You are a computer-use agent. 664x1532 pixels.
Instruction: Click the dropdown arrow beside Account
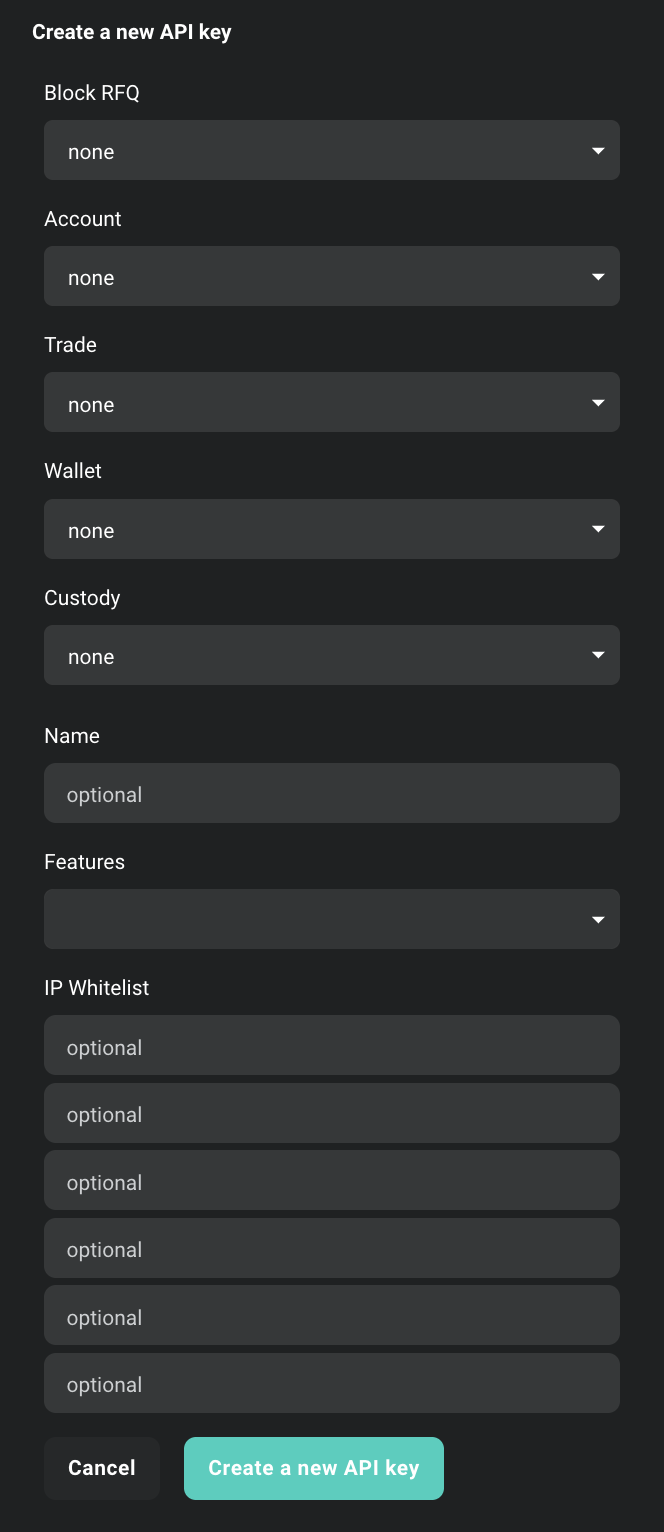(x=598, y=276)
